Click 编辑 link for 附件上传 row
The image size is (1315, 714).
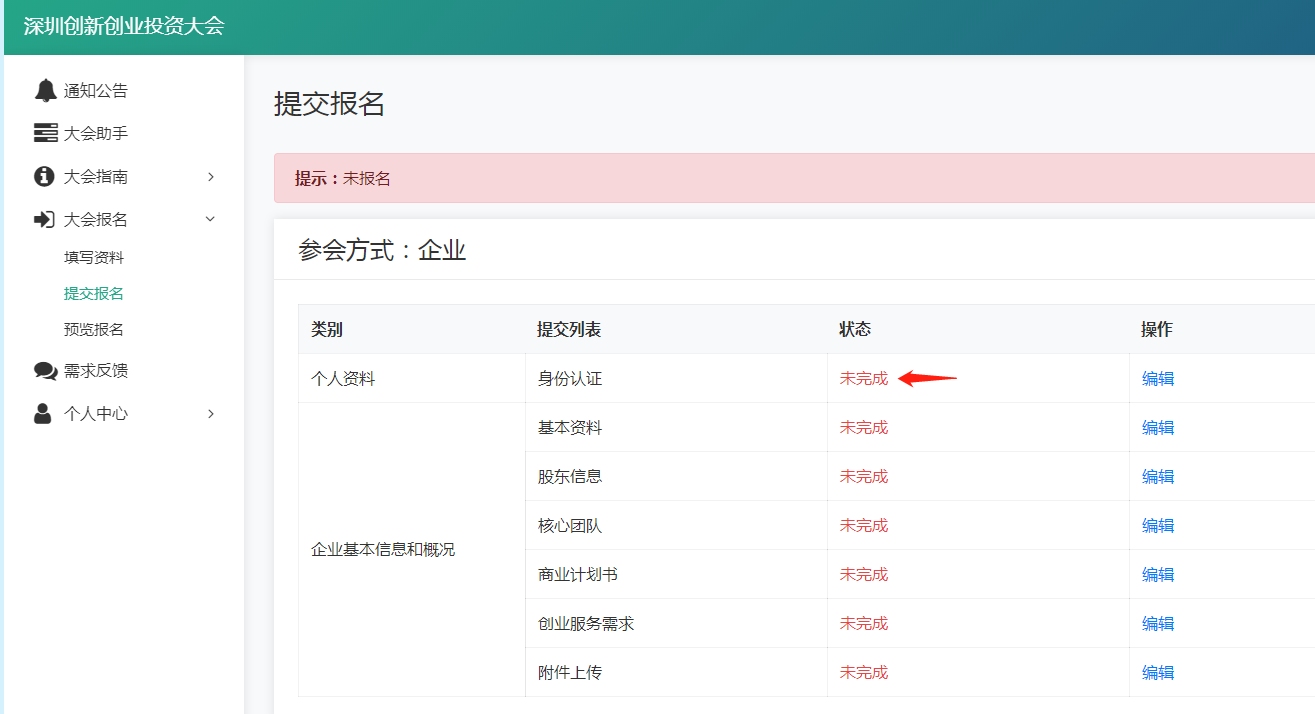tap(1158, 672)
